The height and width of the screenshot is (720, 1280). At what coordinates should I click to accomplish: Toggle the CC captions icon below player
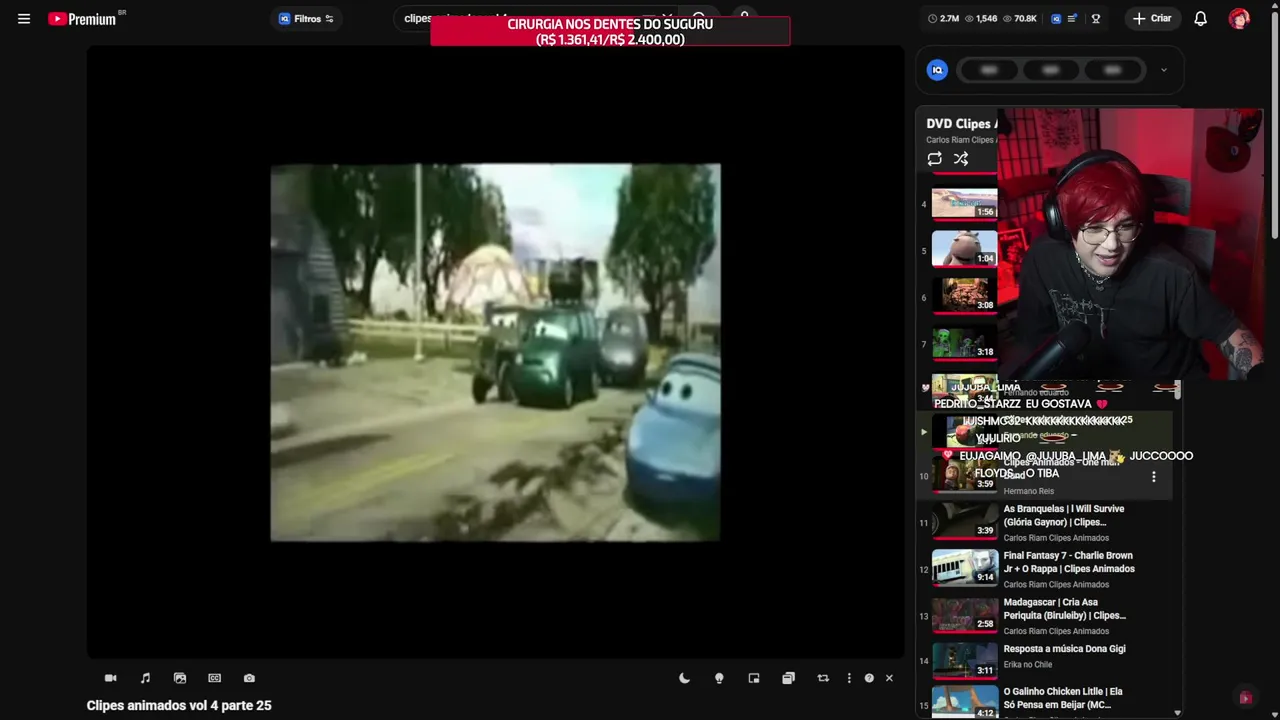click(x=214, y=678)
